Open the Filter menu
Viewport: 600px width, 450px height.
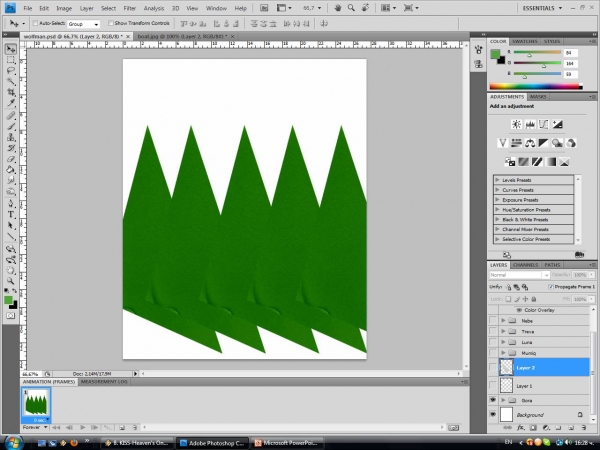point(130,8)
